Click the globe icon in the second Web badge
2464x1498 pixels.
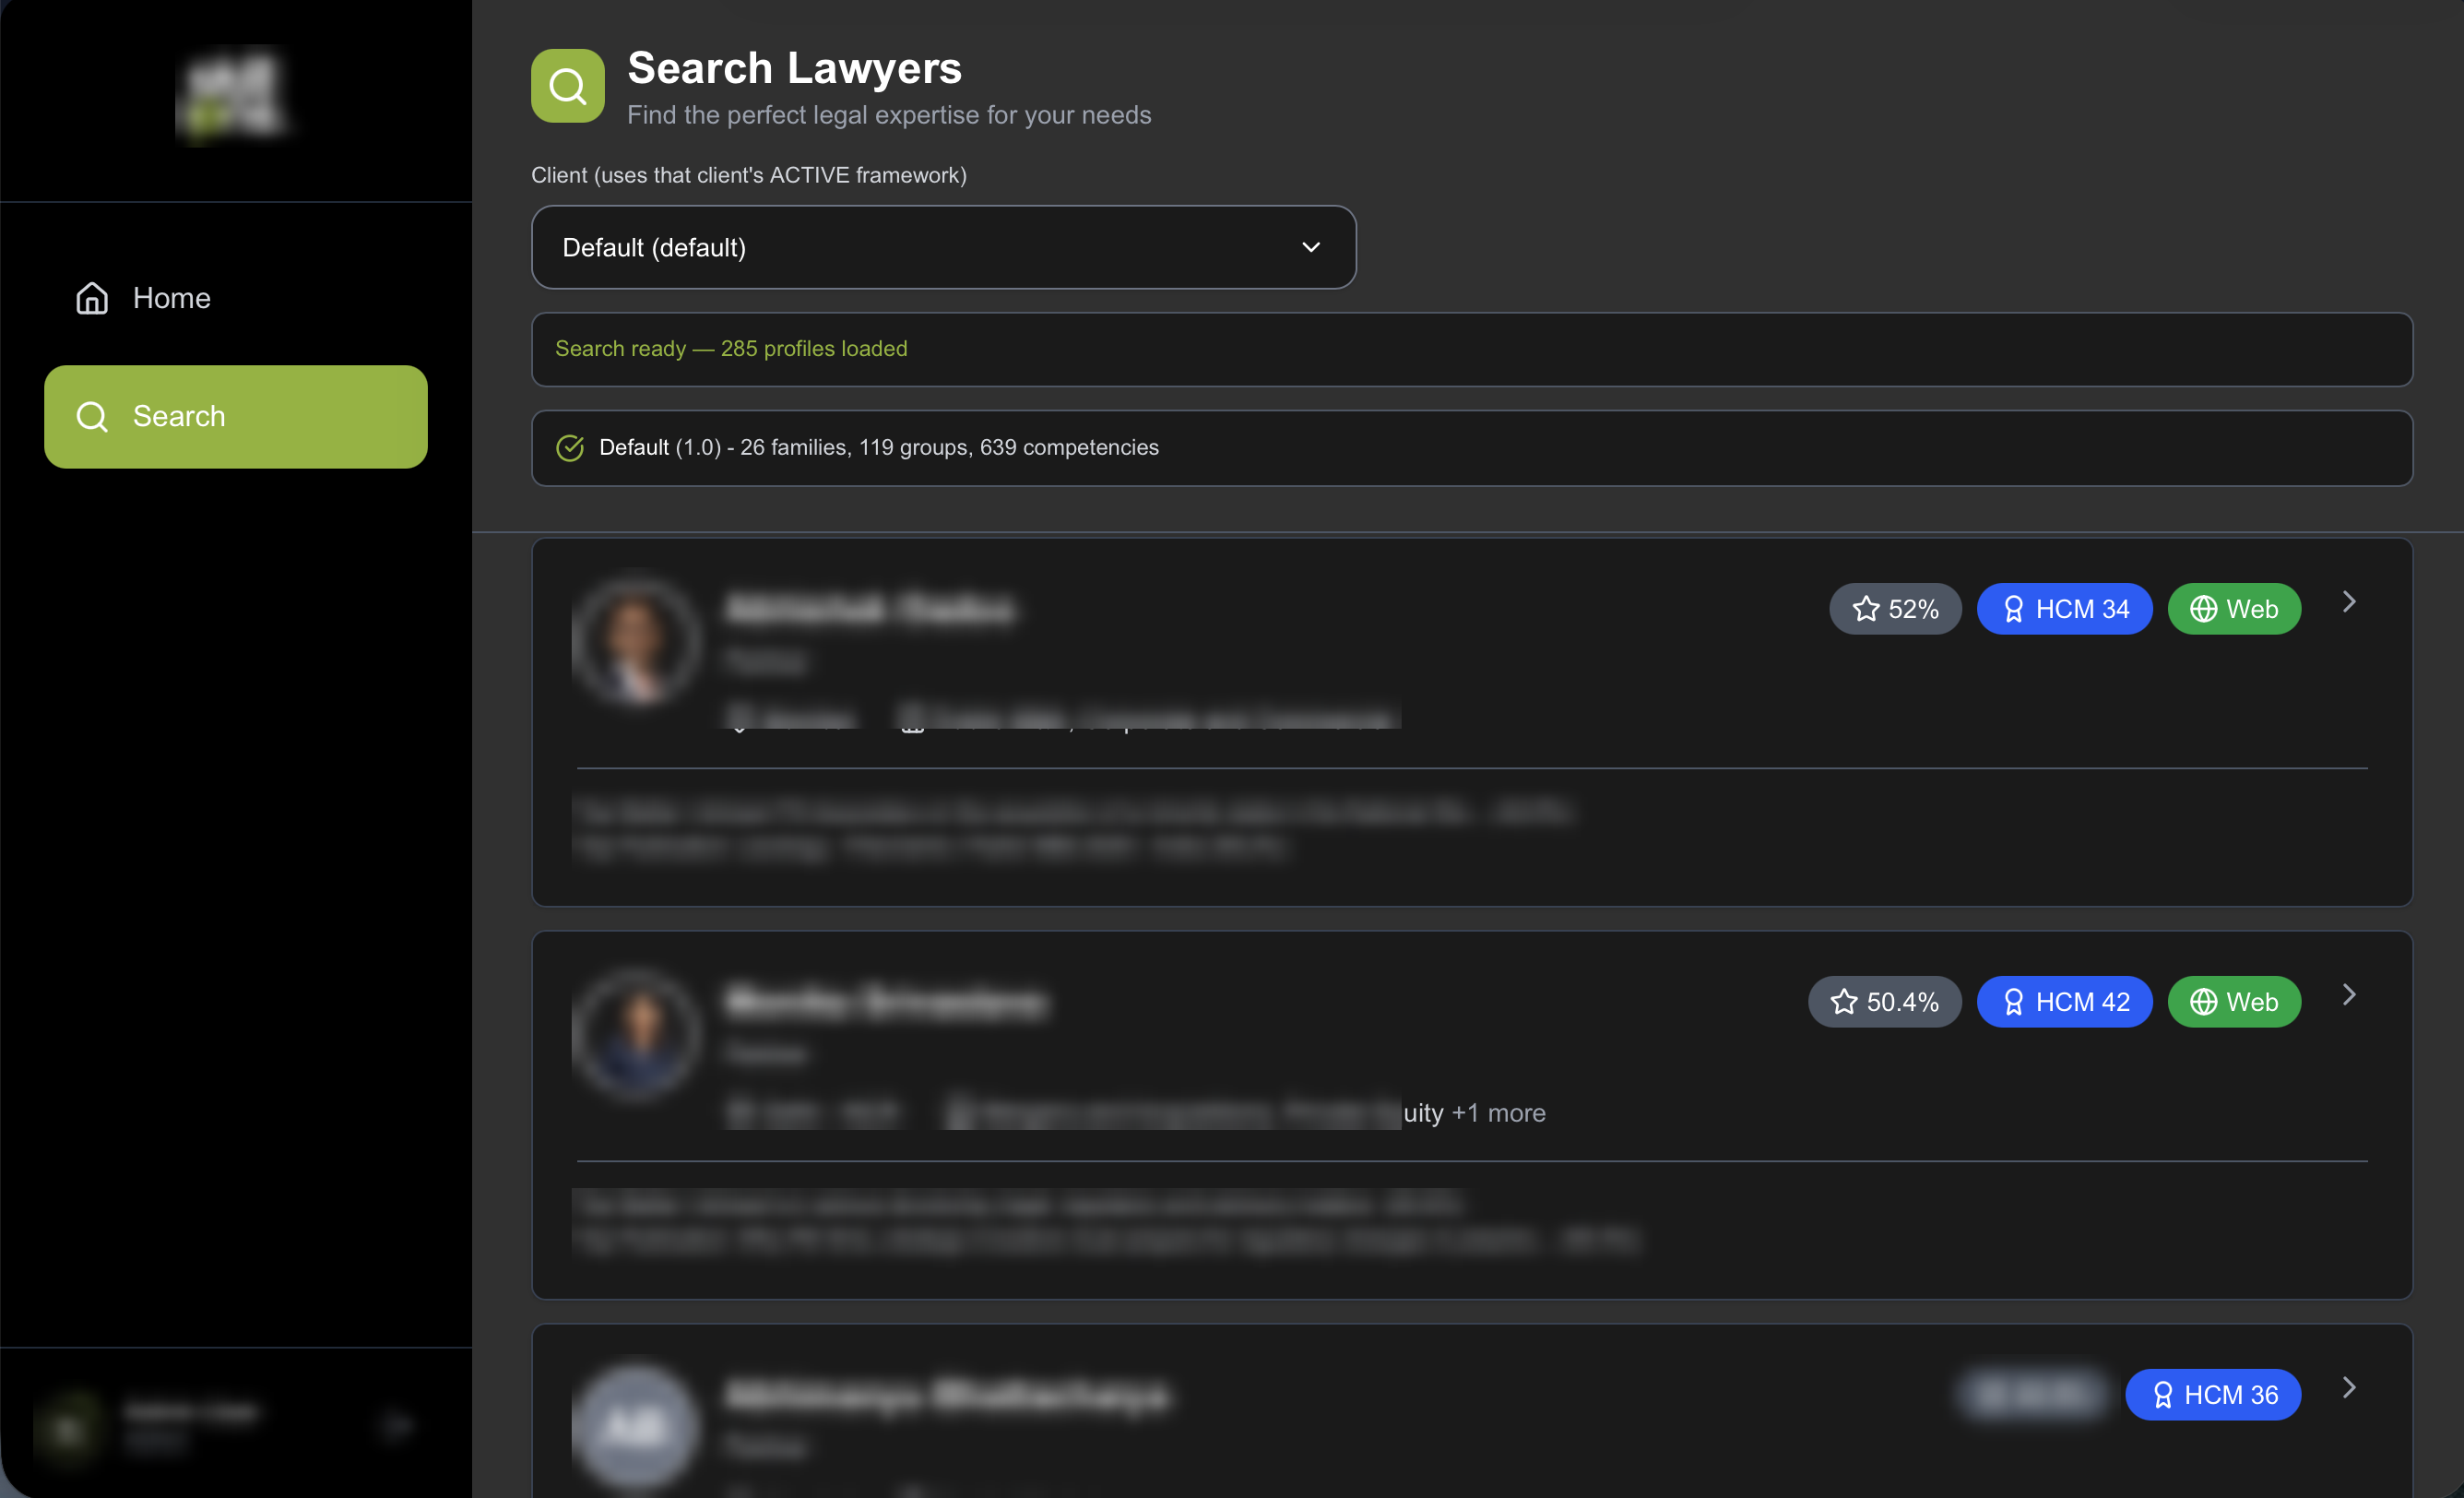pyautogui.click(x=2203, y=1002)
